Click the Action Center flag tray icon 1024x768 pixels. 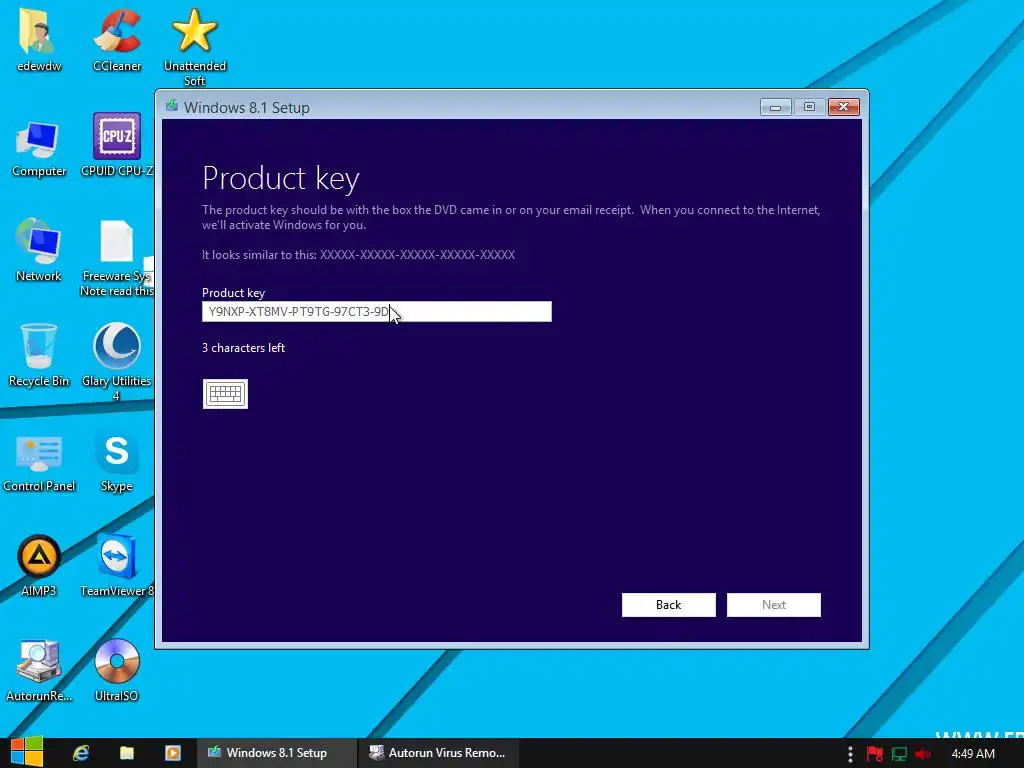point(874,754)
